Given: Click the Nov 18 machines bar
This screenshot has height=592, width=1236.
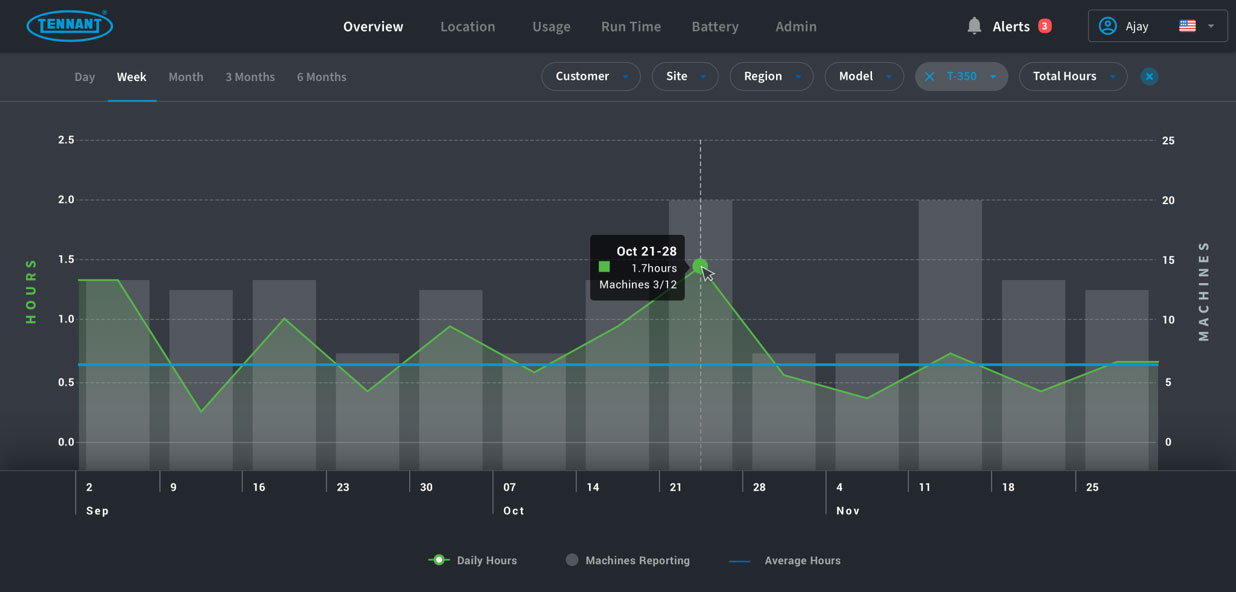Looking at the screenshot, I should click(x=1034, y=375).
